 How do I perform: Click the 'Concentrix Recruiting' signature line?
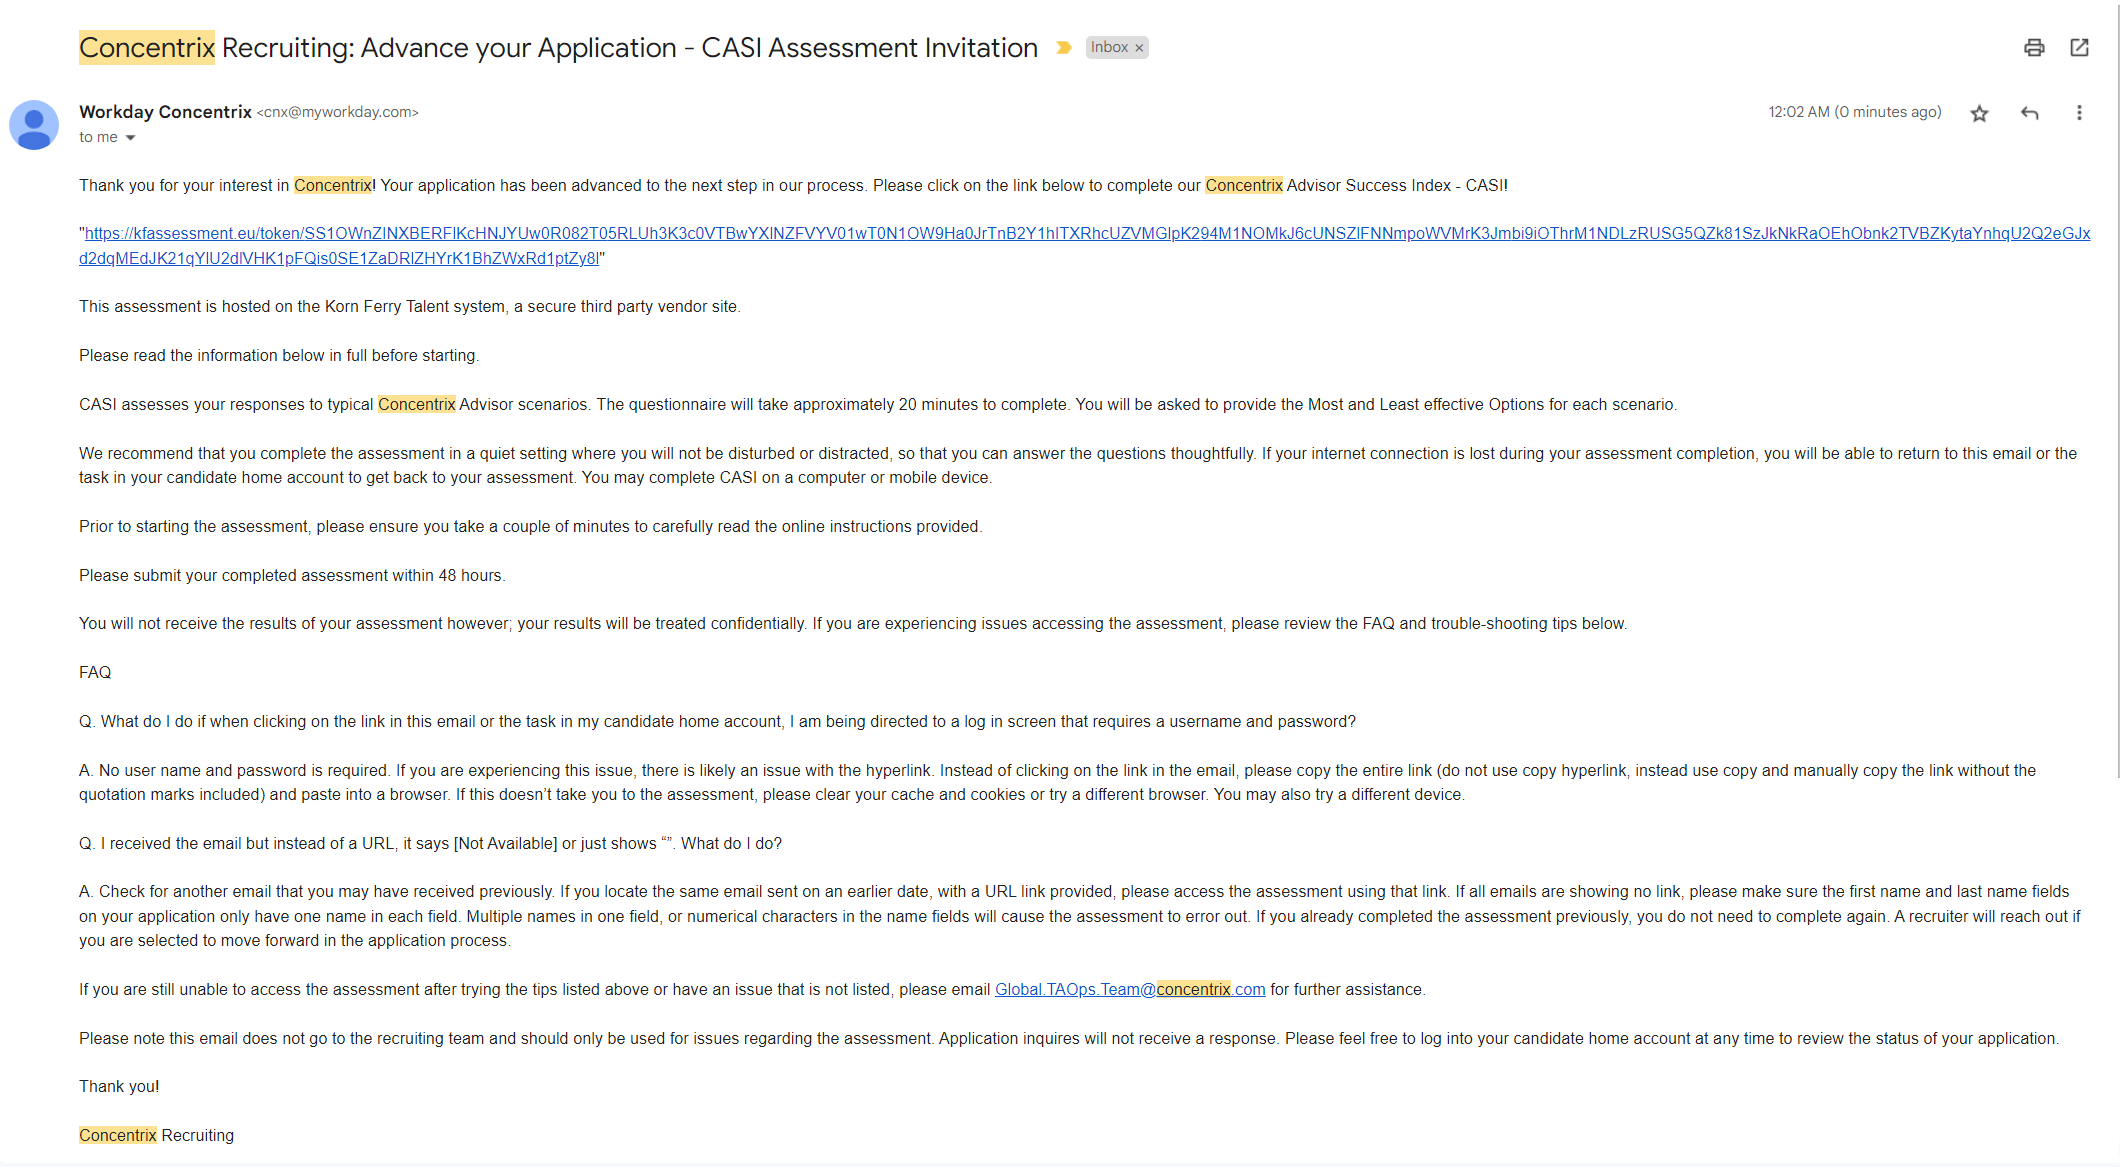click(x=156, y=1135)
